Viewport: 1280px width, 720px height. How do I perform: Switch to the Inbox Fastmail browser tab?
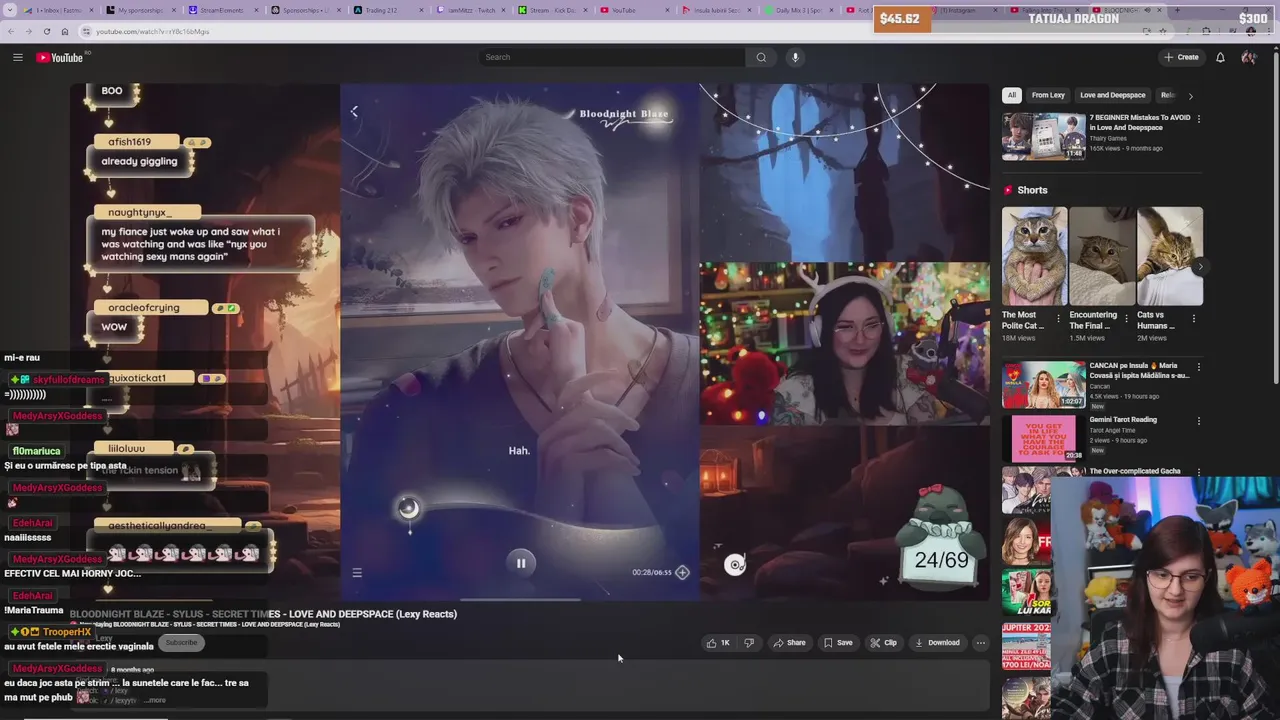pyautogui.click(x=58, y=10)
